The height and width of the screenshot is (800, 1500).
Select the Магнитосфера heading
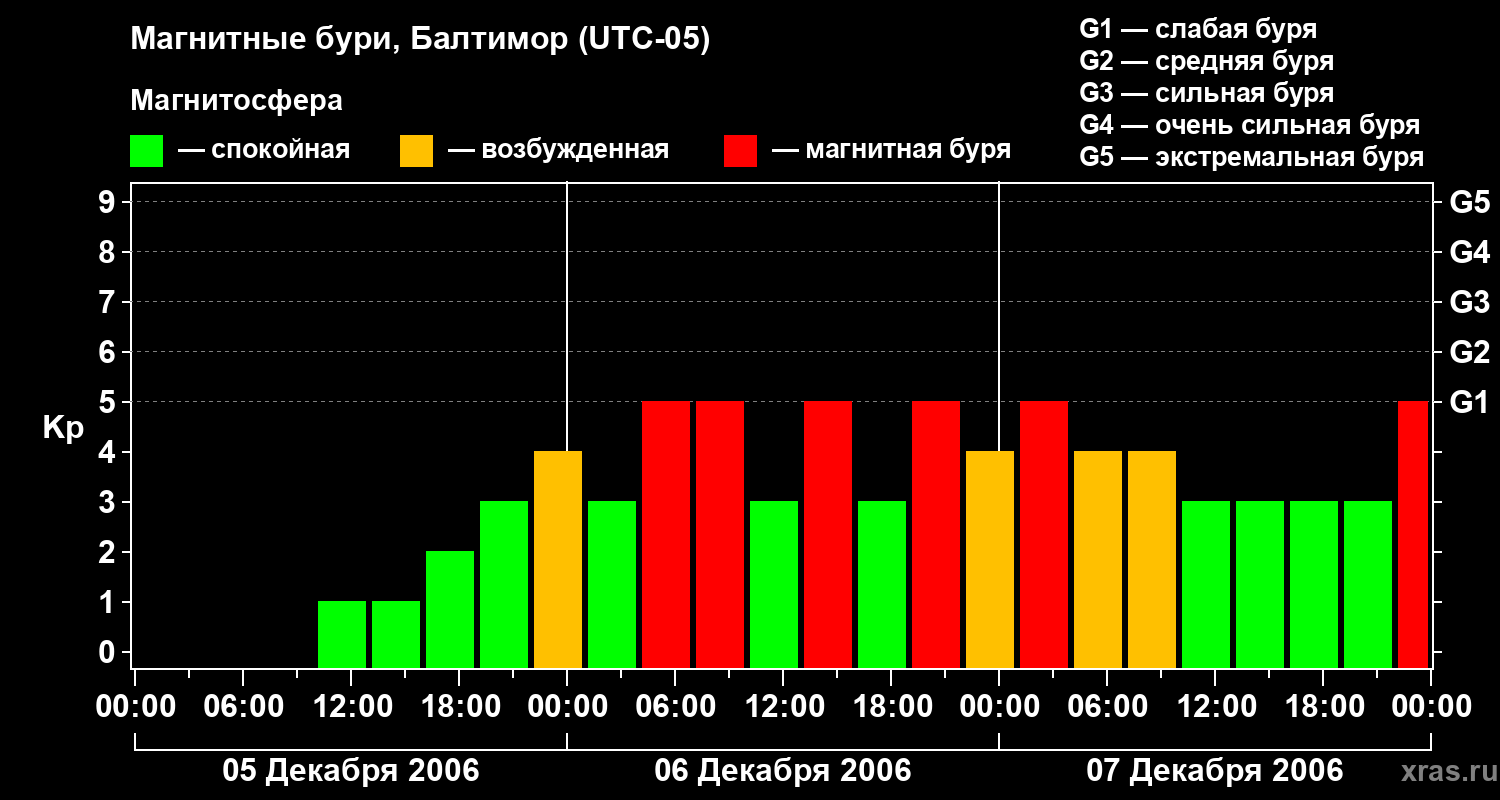236,101
